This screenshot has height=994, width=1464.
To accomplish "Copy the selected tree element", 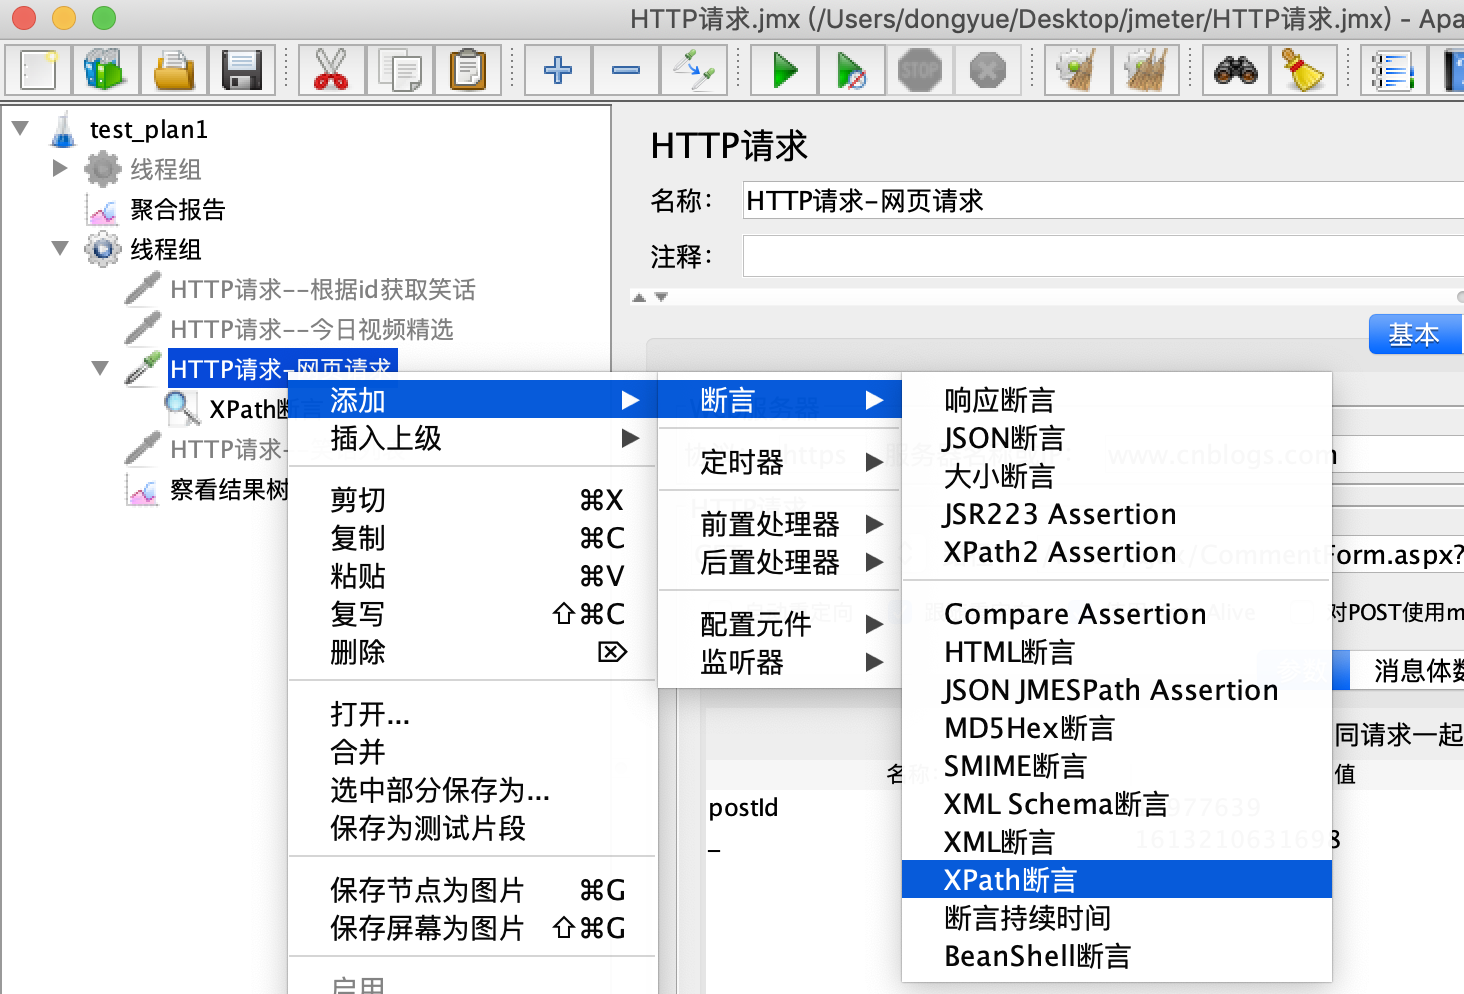I will click(x=401, y=70).
